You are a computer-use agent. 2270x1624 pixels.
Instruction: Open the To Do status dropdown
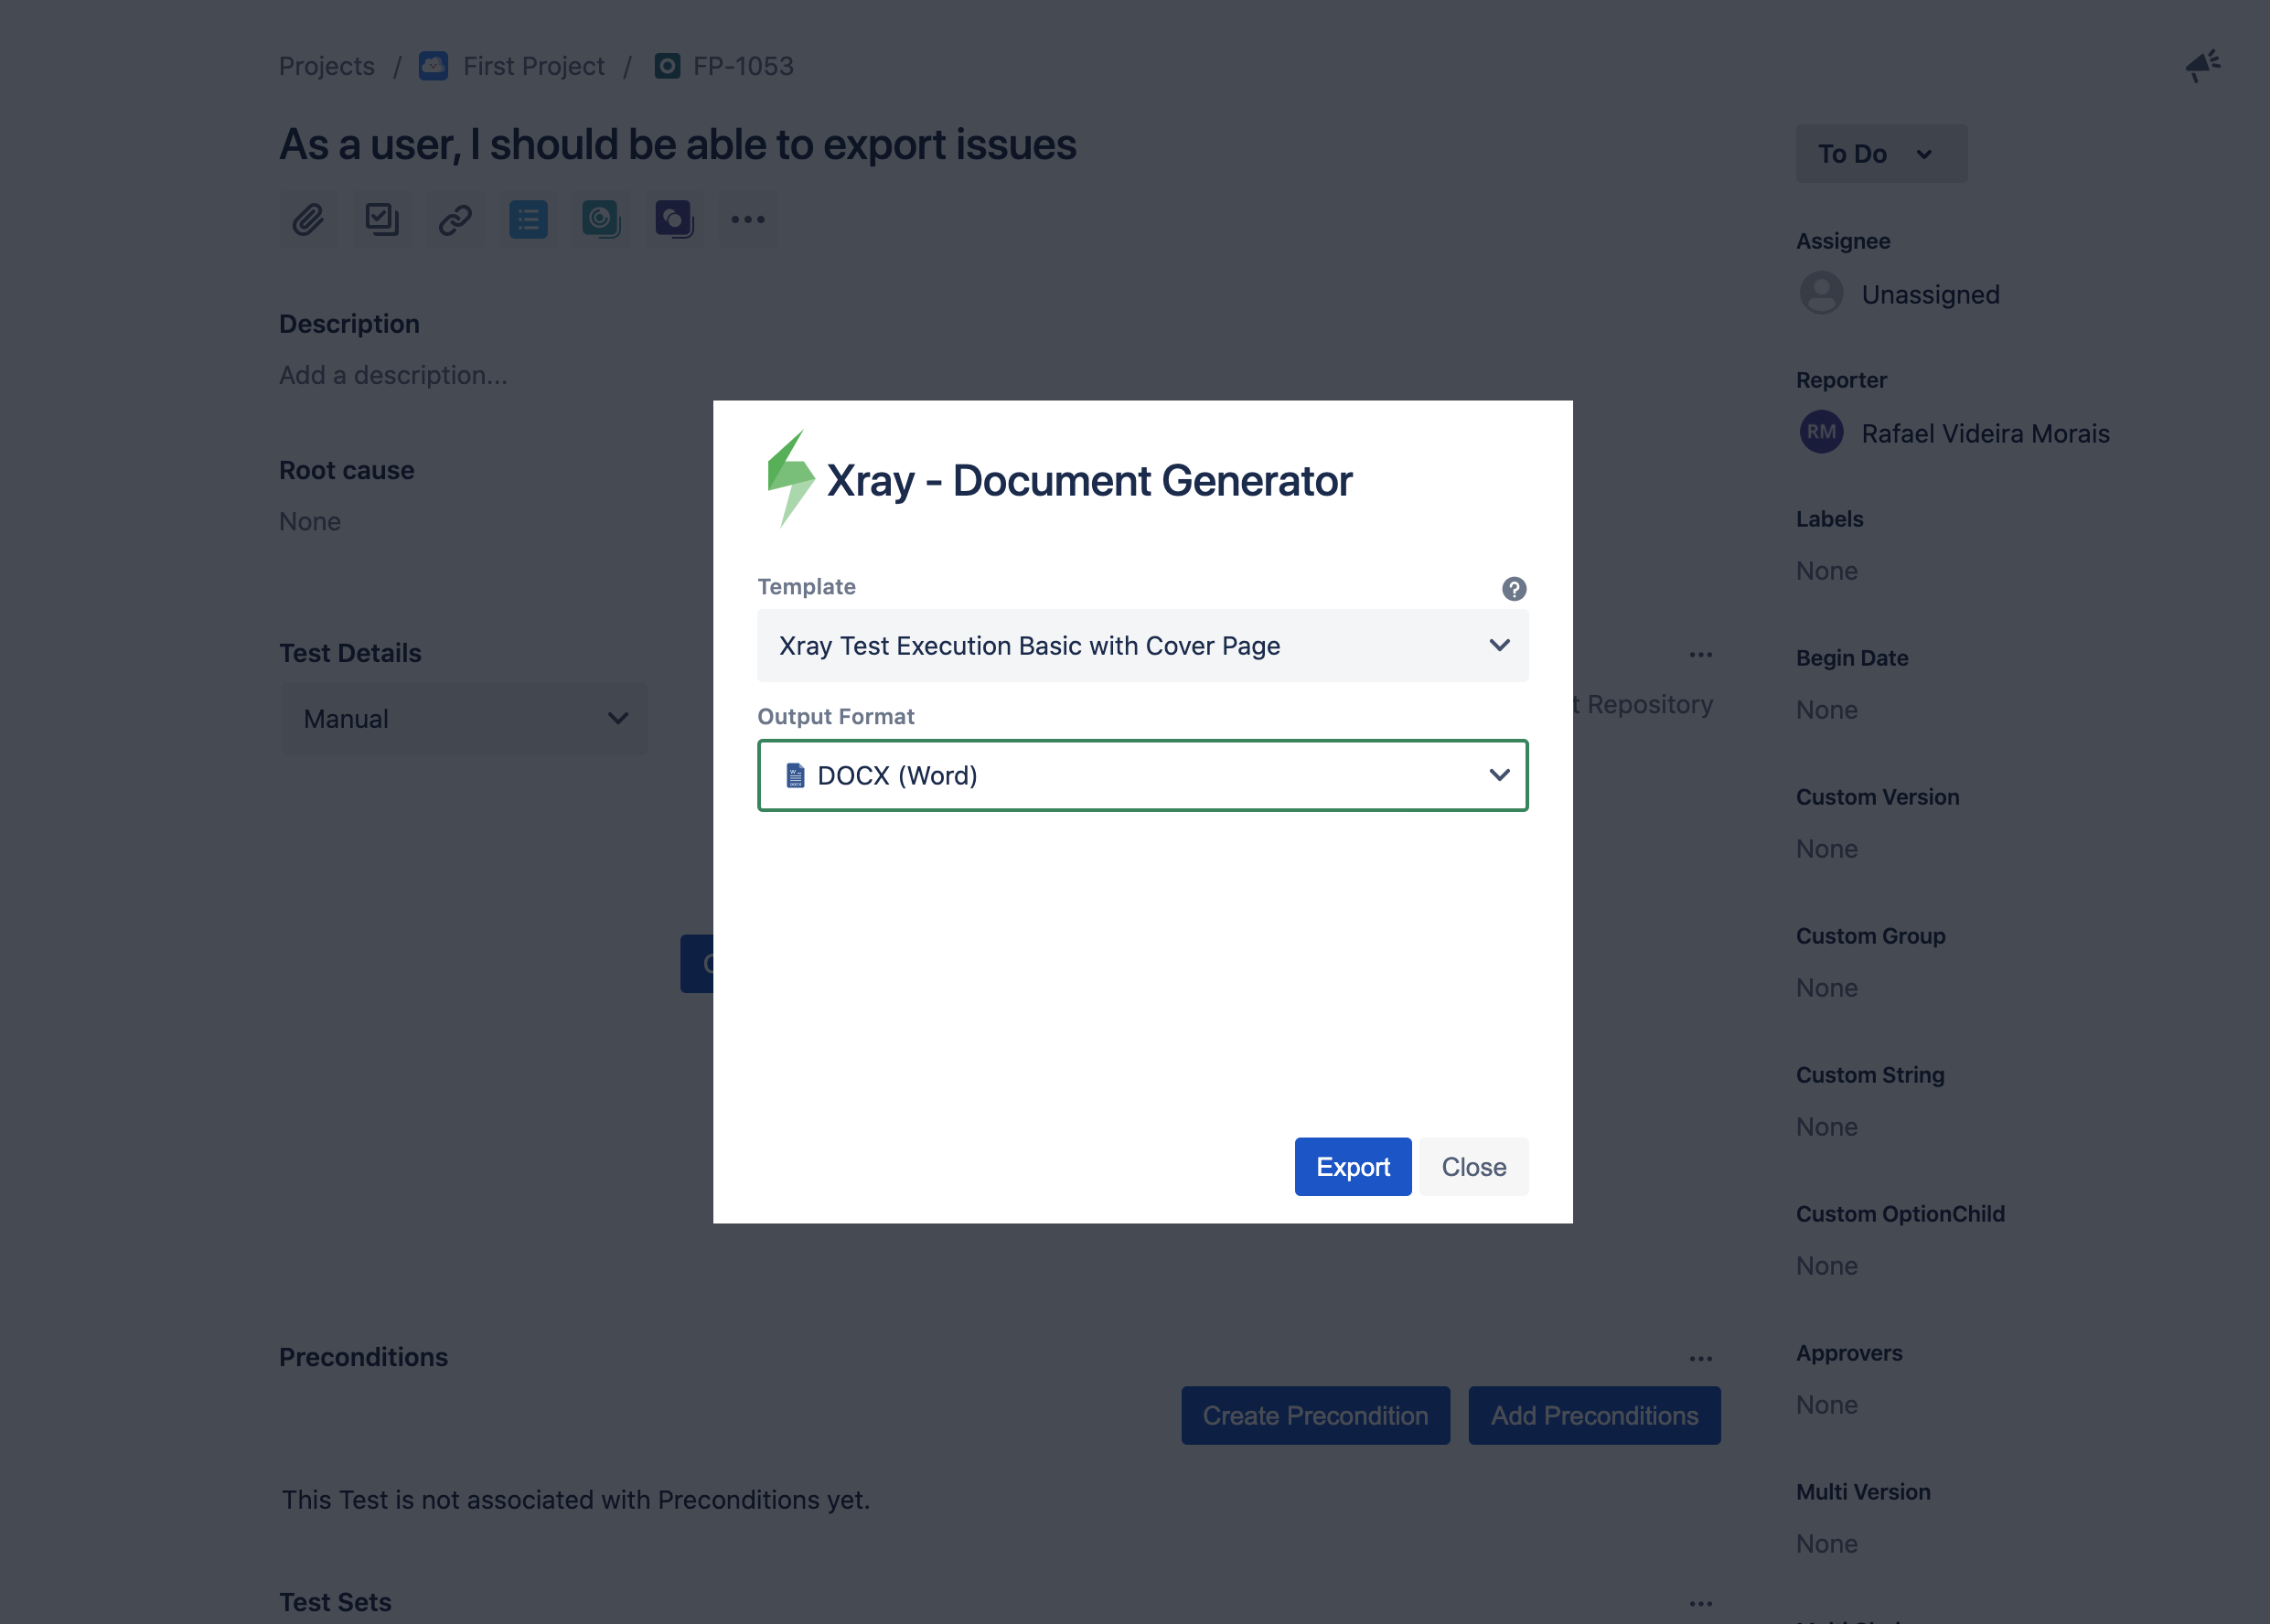1881,153
